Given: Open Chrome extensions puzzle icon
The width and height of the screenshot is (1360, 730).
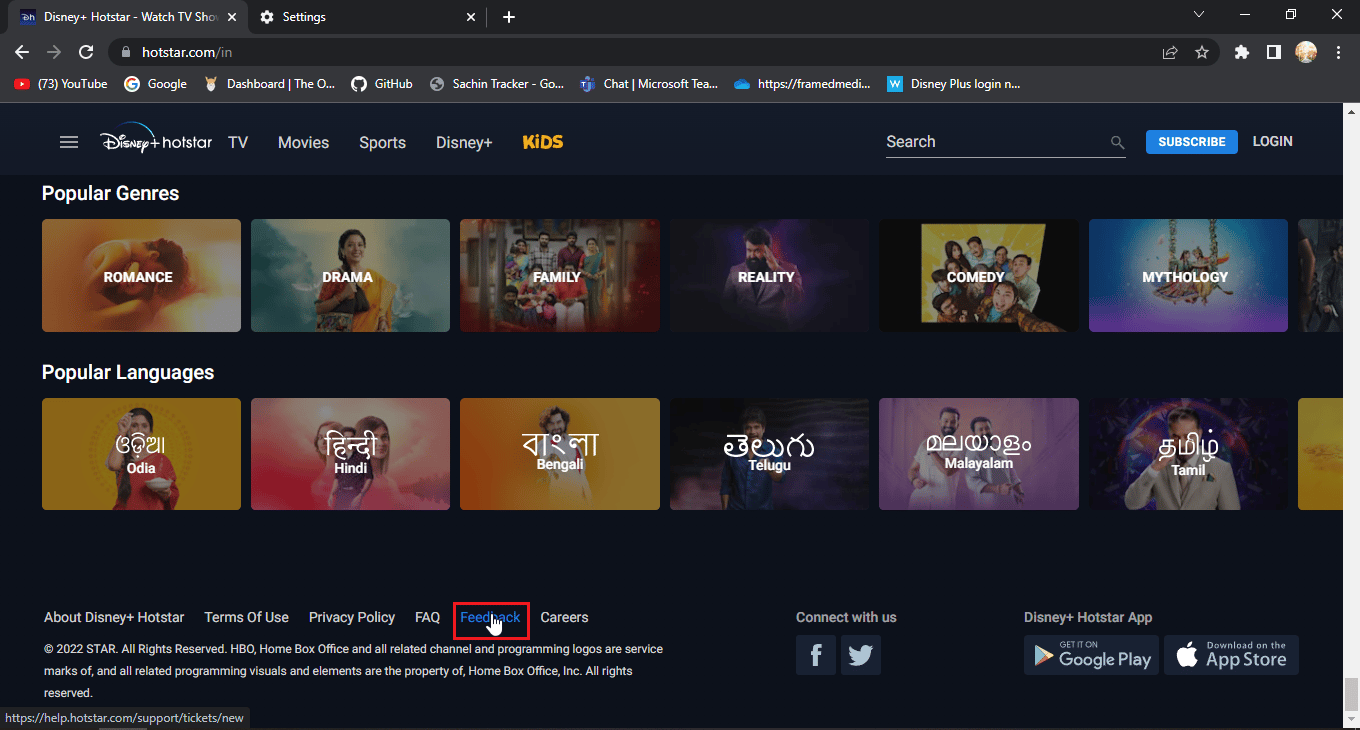Looking at the screenshot, I should coord(1242,52).
